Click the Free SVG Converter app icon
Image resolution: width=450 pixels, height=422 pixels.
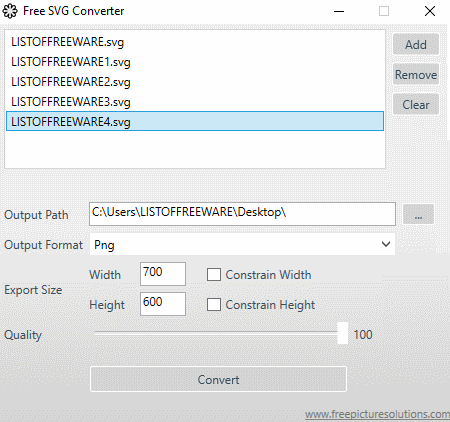tap(10, 11)
